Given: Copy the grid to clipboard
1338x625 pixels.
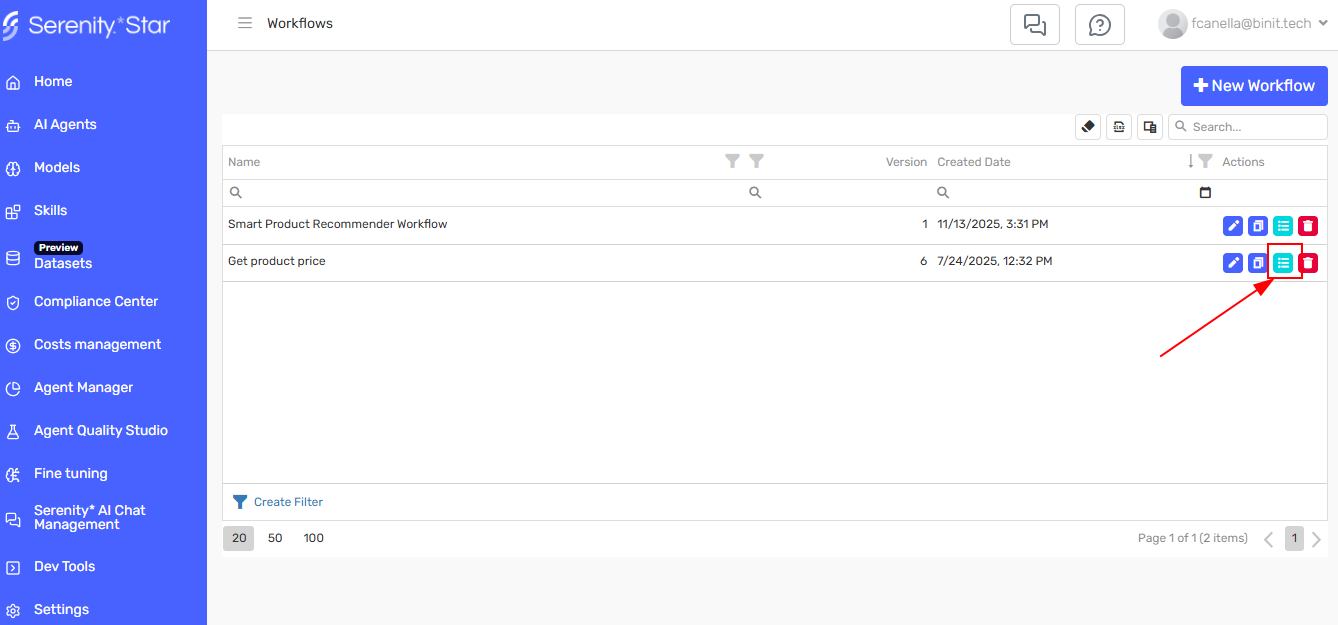Looking at the screenshot, I should [1149, 126].
